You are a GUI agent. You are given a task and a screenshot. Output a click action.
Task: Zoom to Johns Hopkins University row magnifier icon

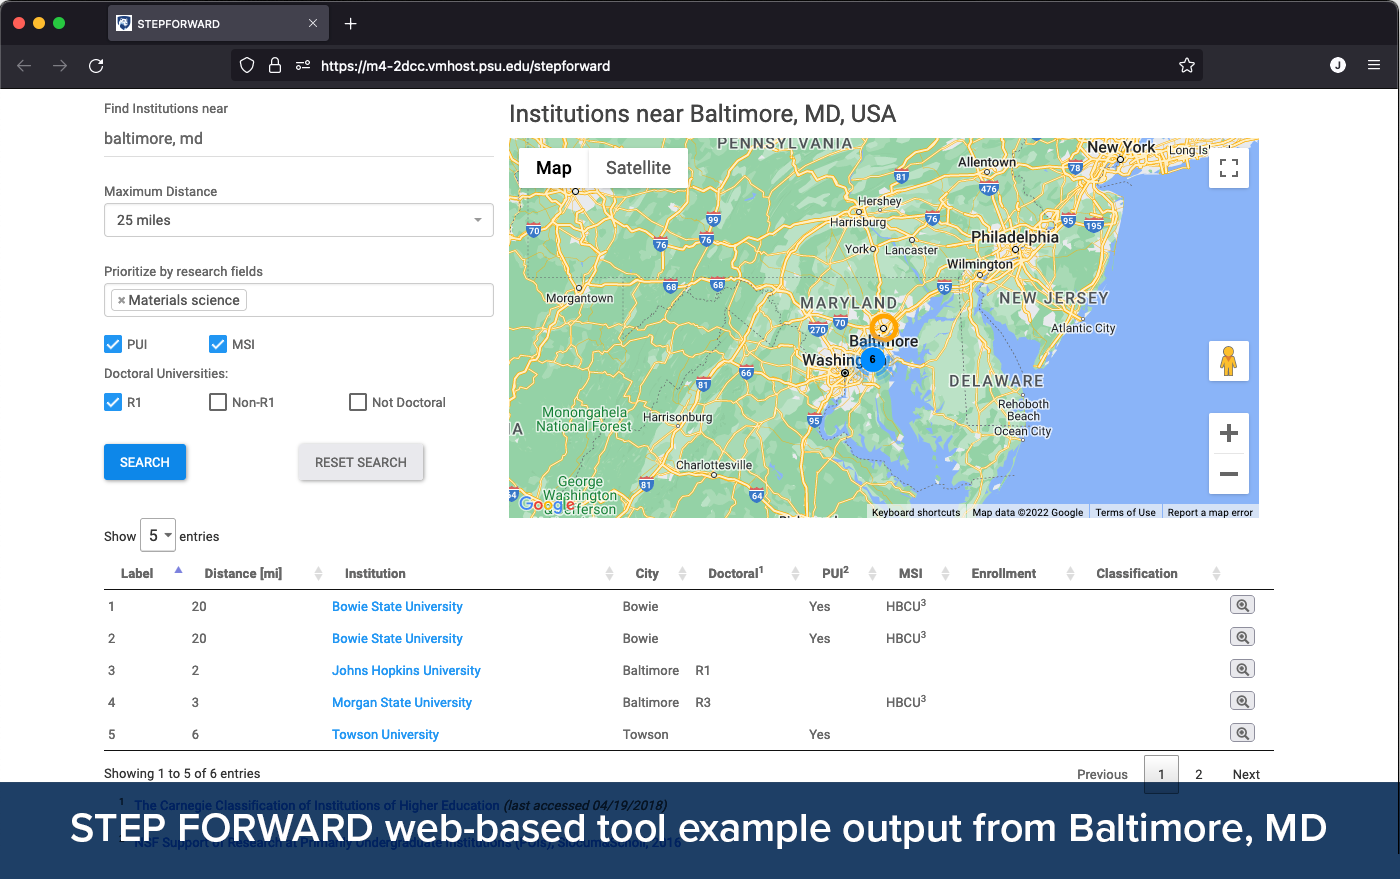point(1242,669)
